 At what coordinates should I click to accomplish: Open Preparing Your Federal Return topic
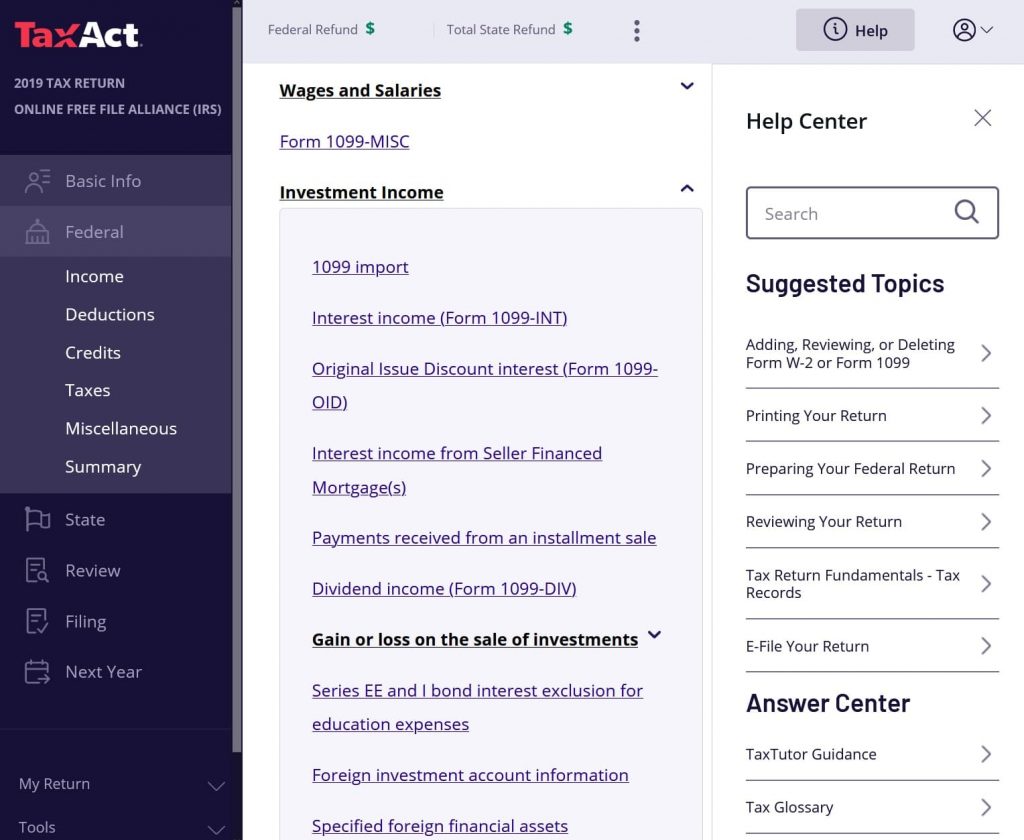(872, 468)
